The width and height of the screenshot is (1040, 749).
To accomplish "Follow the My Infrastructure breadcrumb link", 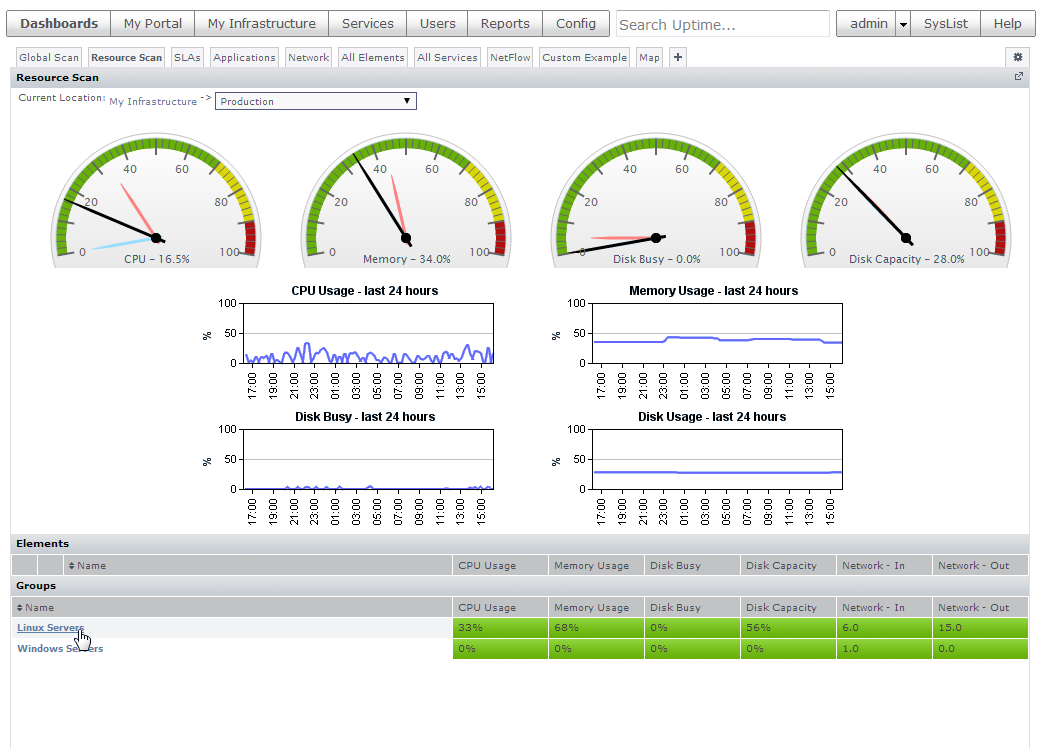I will click(153, 102).
